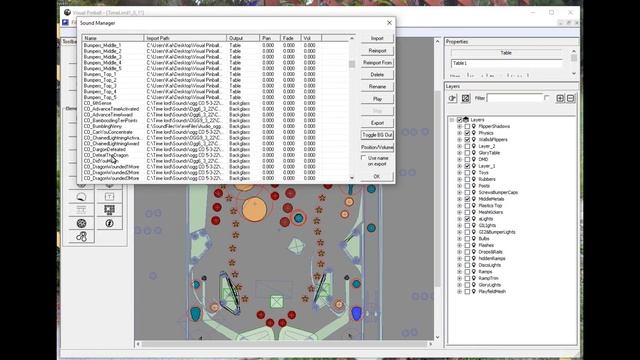This screenshot has width=640, height=360.
Task: Click the Pan column header
Action: coord(270,38)
